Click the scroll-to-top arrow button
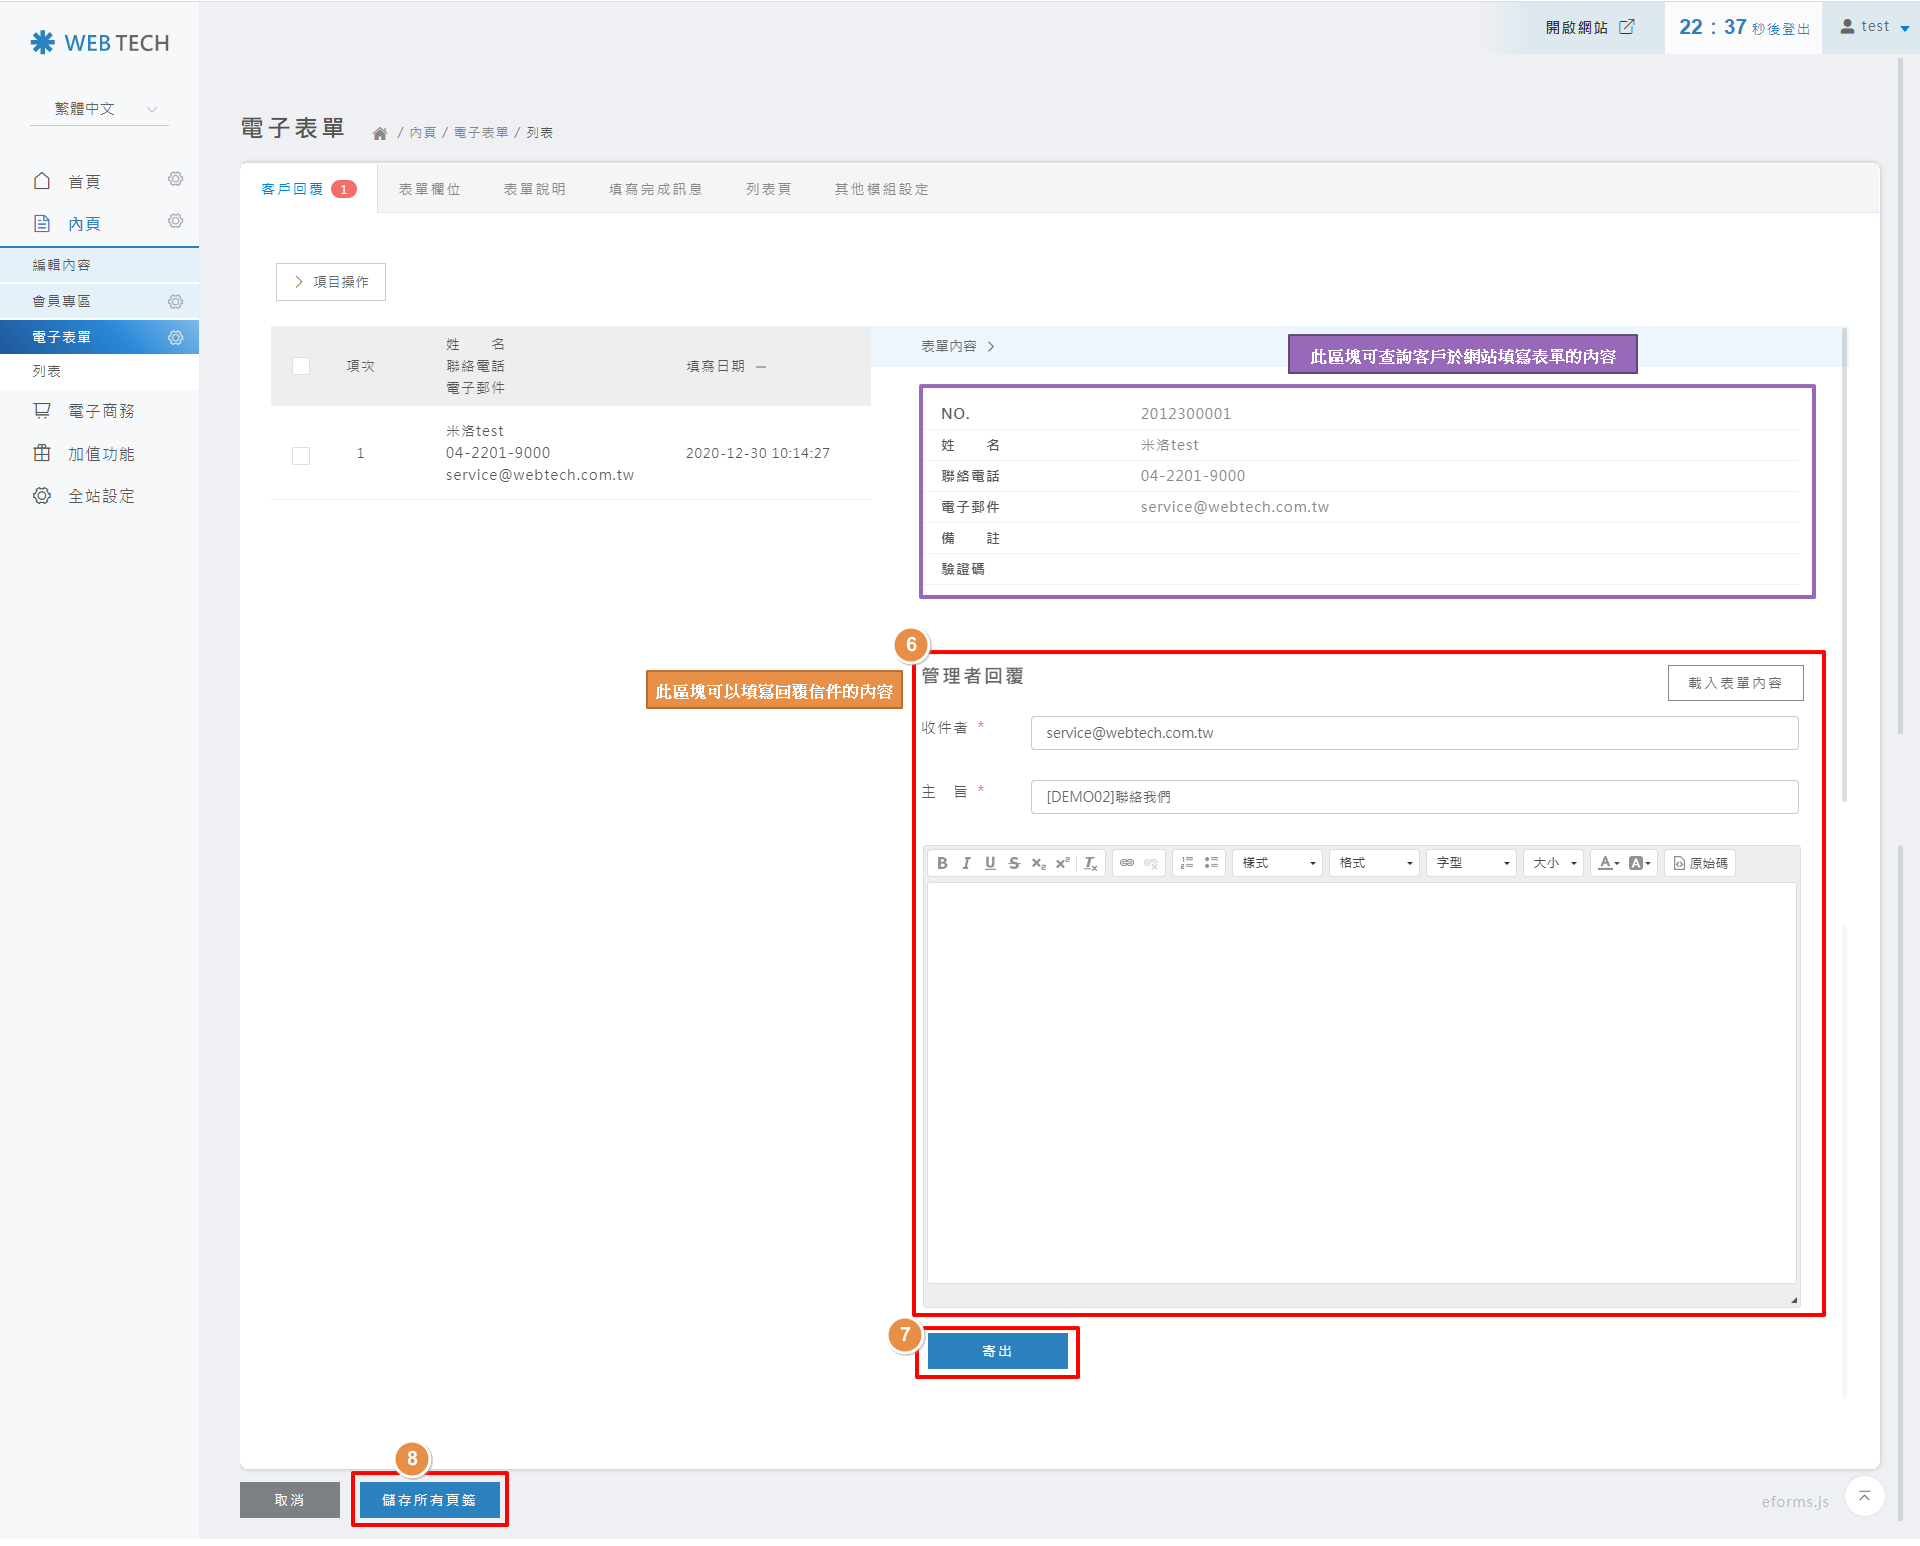The width and height of the screenshot is (1920, 1546). 1864,1497
